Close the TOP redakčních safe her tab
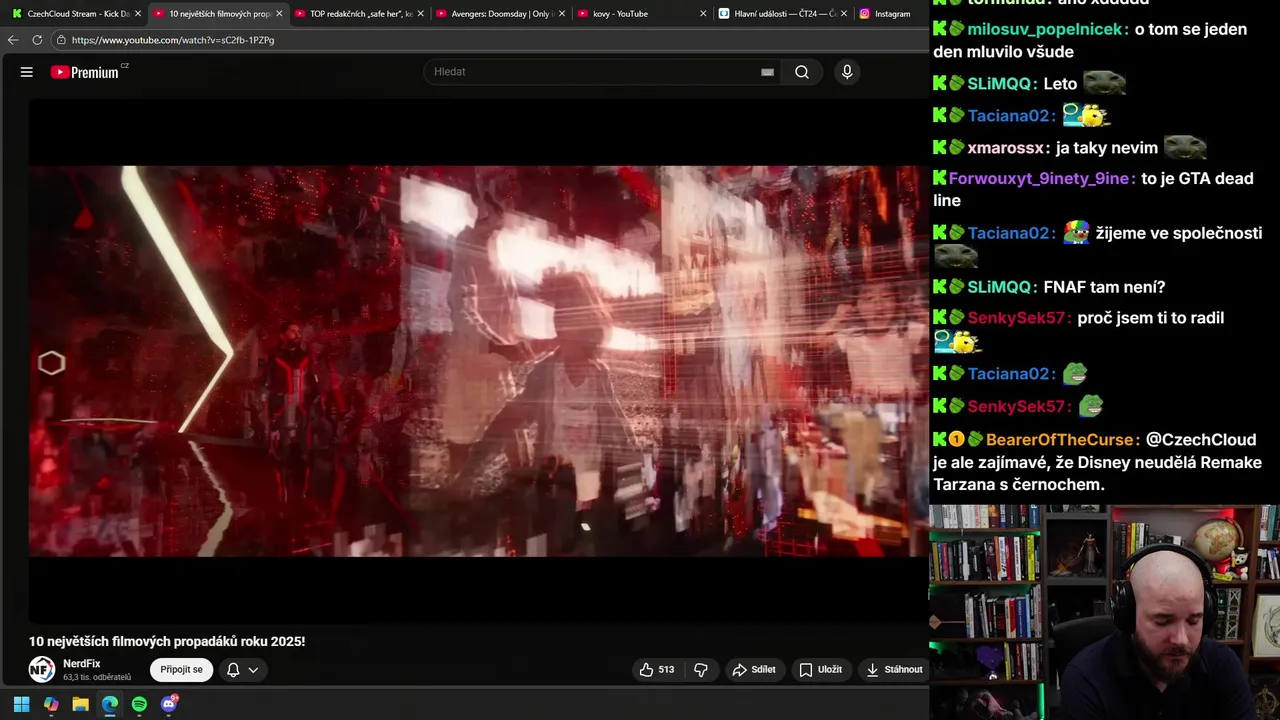Viewport: 1280px width, 720px height. tap(420, 14)
